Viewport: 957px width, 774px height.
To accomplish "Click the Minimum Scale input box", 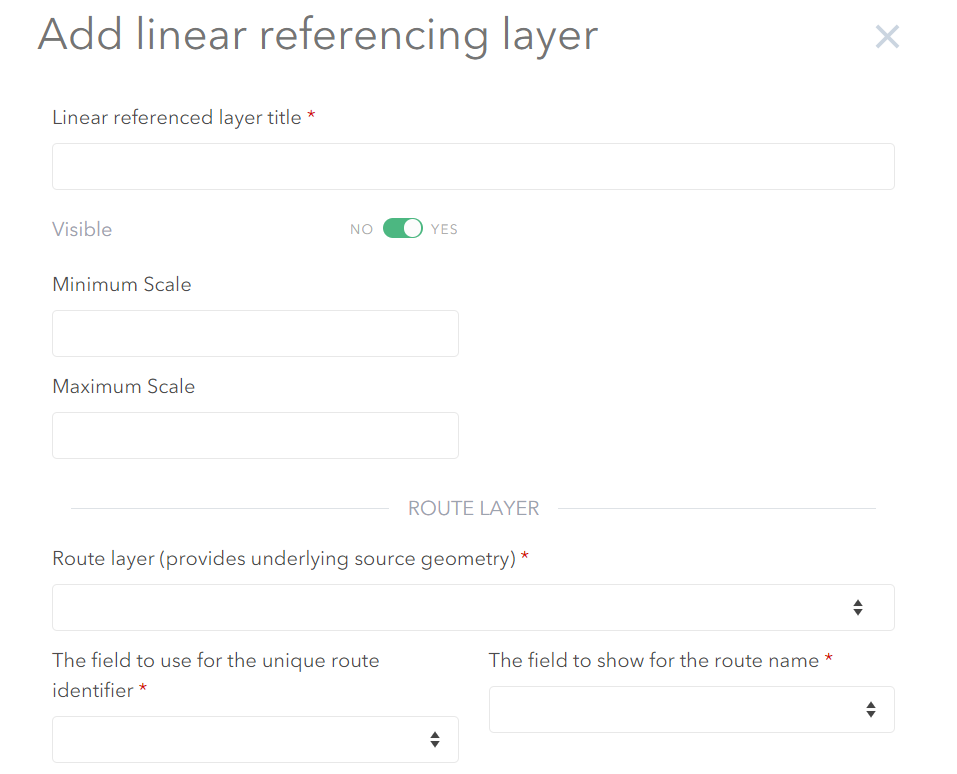I will pyautogui.click(x=255, y=333).
